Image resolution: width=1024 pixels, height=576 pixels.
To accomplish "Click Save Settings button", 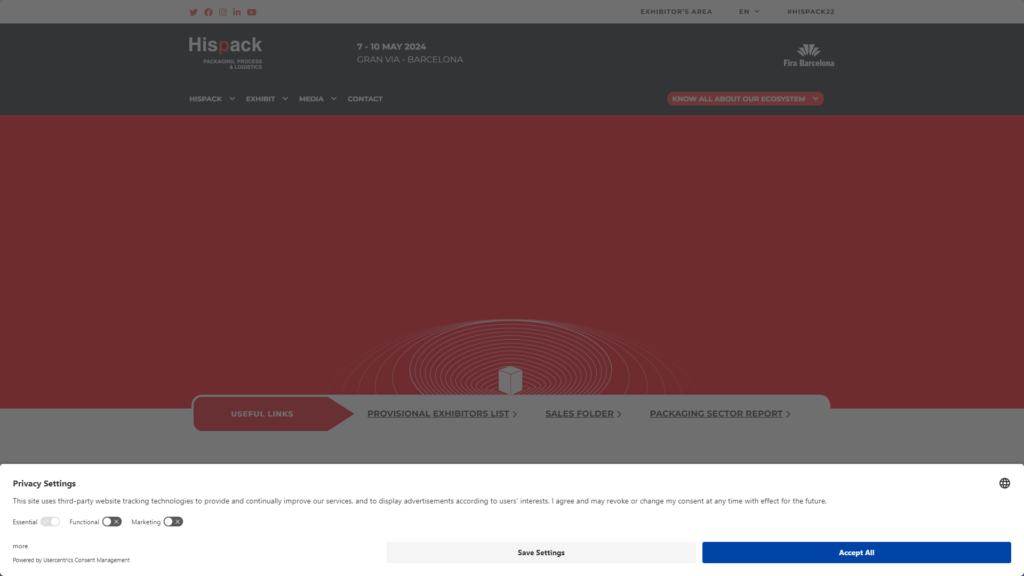I will 541,552.
